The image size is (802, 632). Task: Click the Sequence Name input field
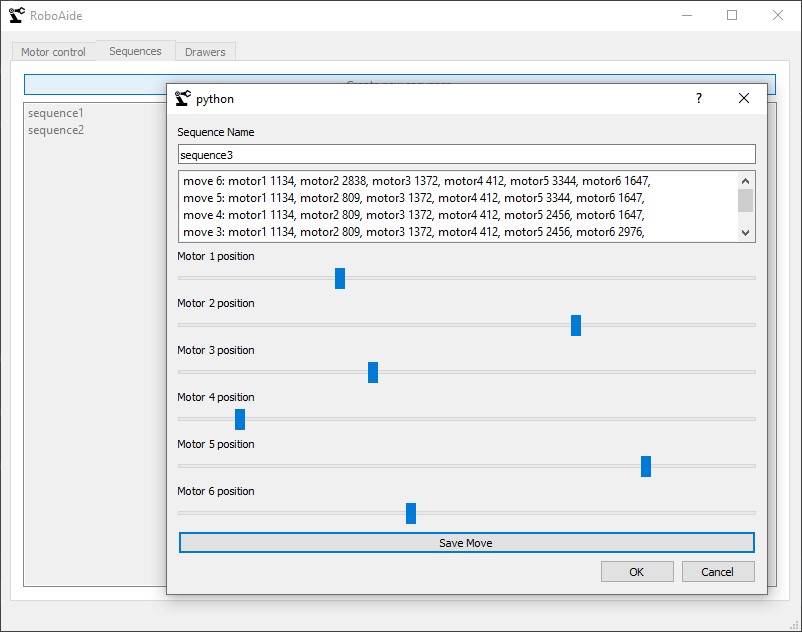click(x=466, y=154)
